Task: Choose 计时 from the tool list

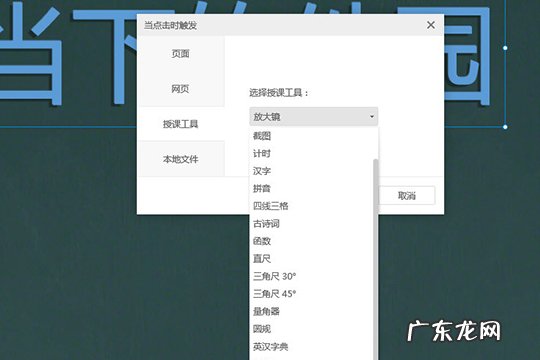Action: point(311,153)
